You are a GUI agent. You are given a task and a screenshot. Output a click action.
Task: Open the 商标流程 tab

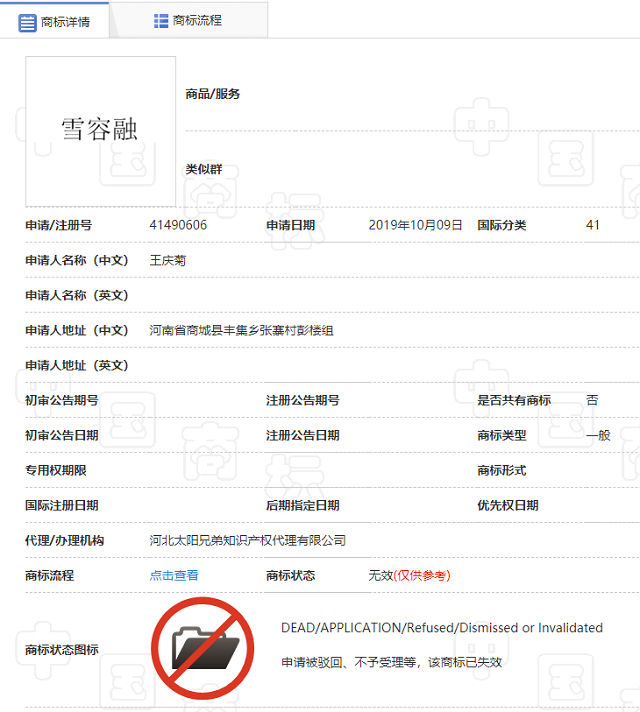[187, 20]
